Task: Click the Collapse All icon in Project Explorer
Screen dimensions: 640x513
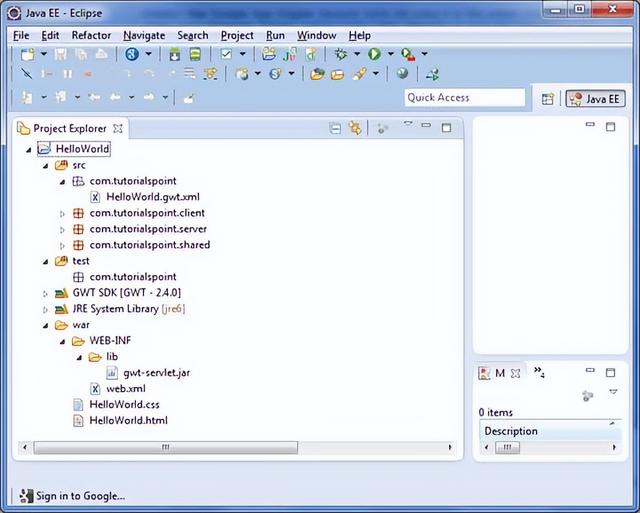Action: pos(335,129)
